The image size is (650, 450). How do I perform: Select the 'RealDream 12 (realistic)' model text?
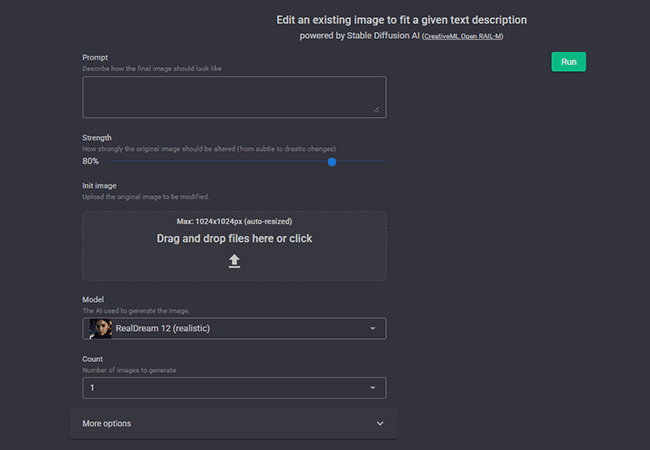coord(163,328)
